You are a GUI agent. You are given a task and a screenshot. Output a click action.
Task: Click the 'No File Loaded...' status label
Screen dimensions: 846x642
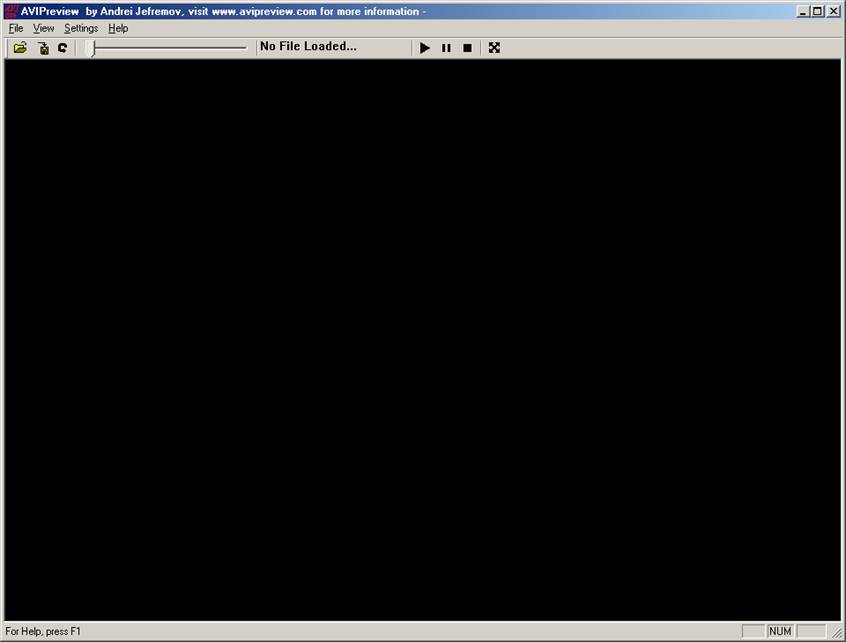(x=308, y=46)
